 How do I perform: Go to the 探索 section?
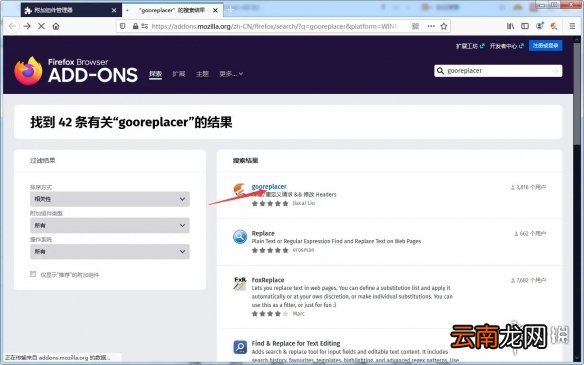155,74
